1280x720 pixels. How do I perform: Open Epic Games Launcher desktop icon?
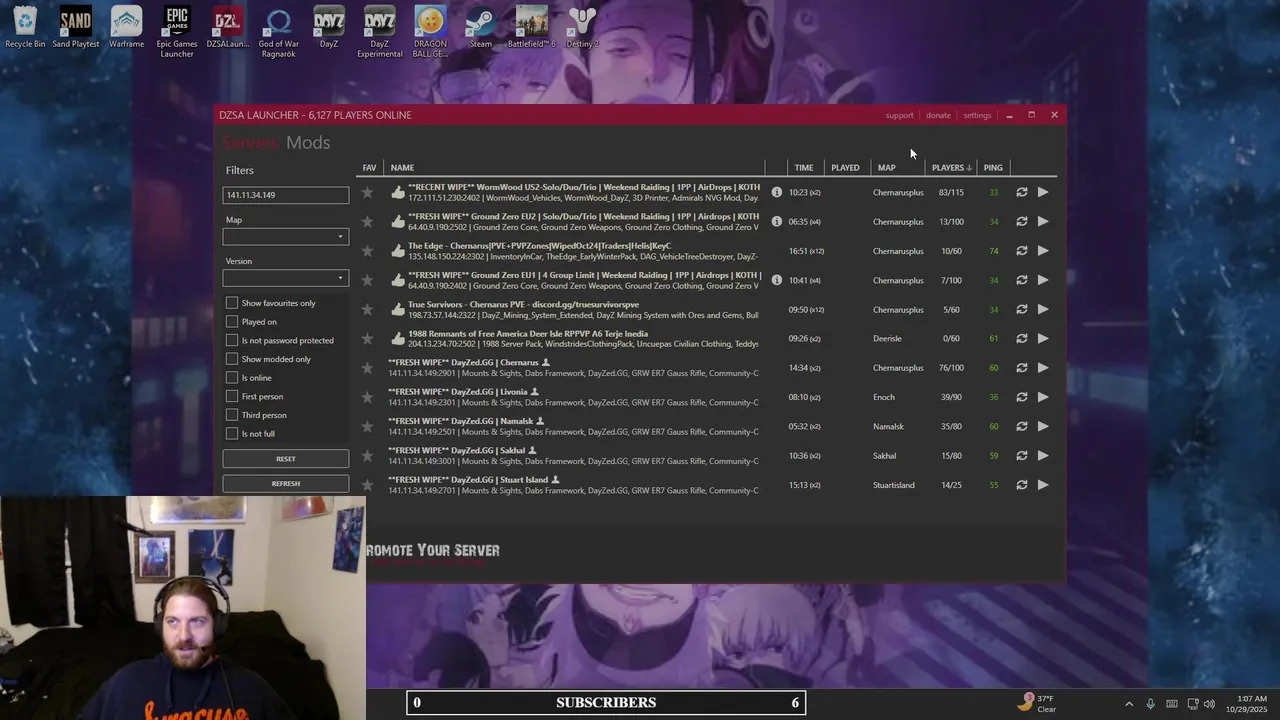[177, 31]
